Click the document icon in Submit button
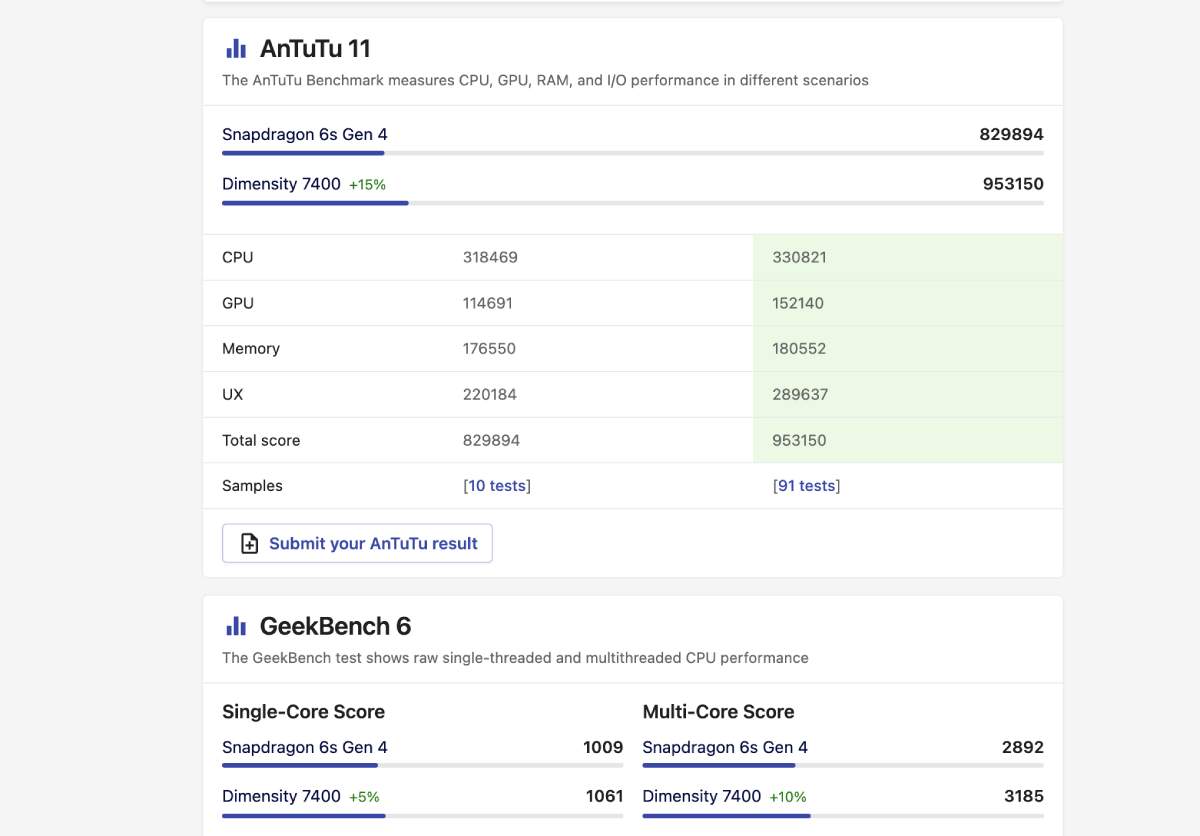Image resolution: width=1200 pixels, height=836 pixels. pos(250,544)
